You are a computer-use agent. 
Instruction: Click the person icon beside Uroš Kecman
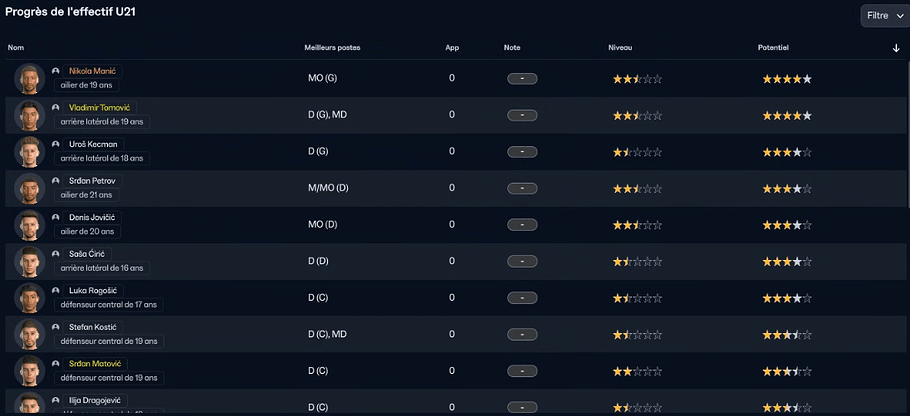point(56,144)
